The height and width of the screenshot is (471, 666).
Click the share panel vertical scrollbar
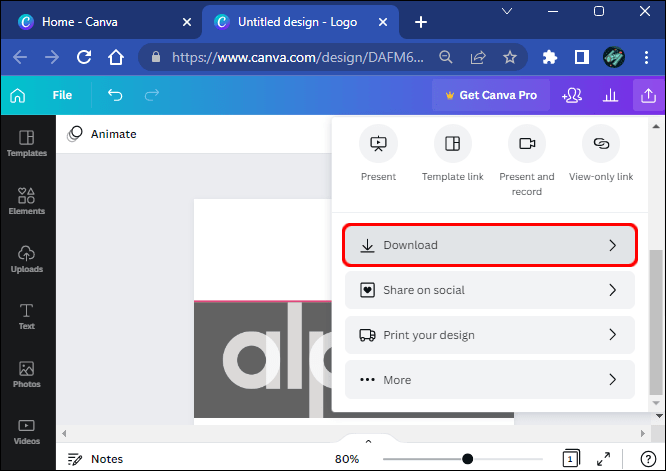tap(656, 322)
